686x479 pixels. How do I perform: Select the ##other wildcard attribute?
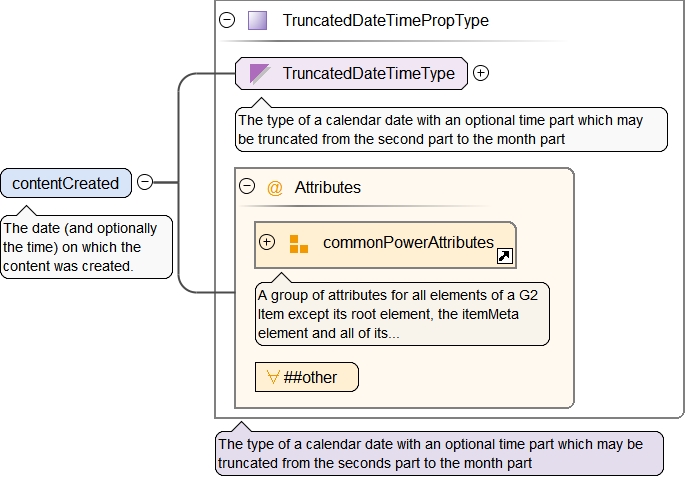306,377
